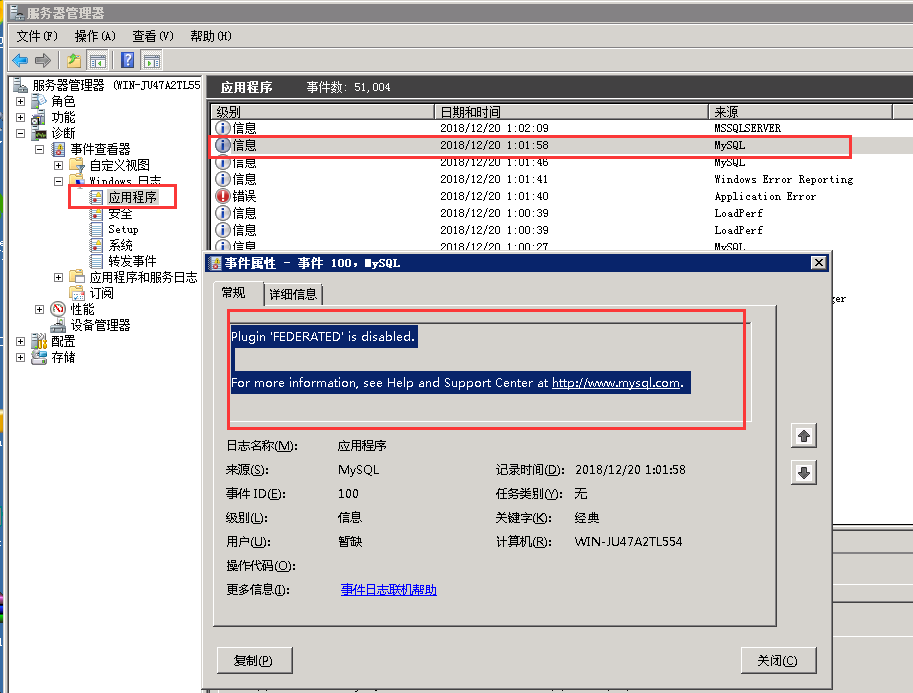This screenshot has width=913, height=693.
Task: Toggle the action pane toolbar icon
Action: tap(152, 60)
